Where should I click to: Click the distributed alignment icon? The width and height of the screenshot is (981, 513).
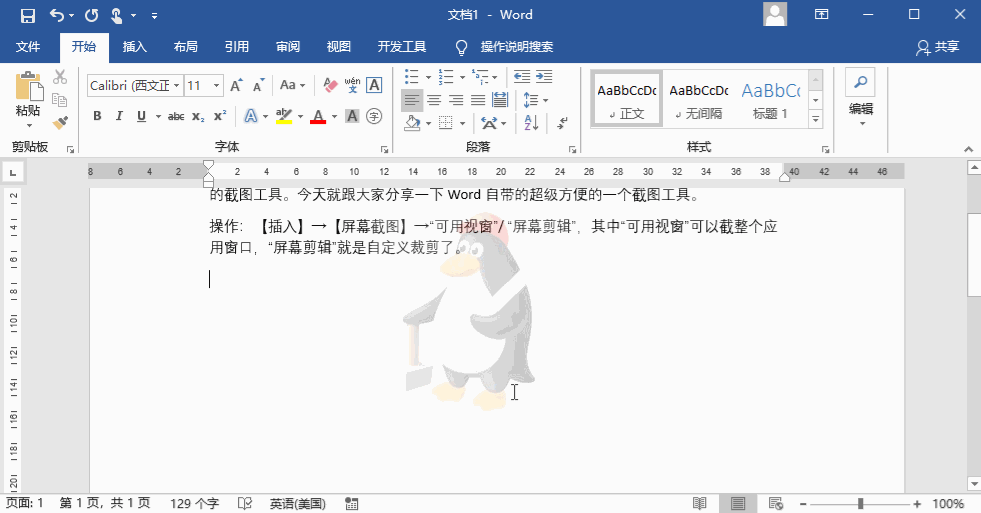(x=501, y=99)
